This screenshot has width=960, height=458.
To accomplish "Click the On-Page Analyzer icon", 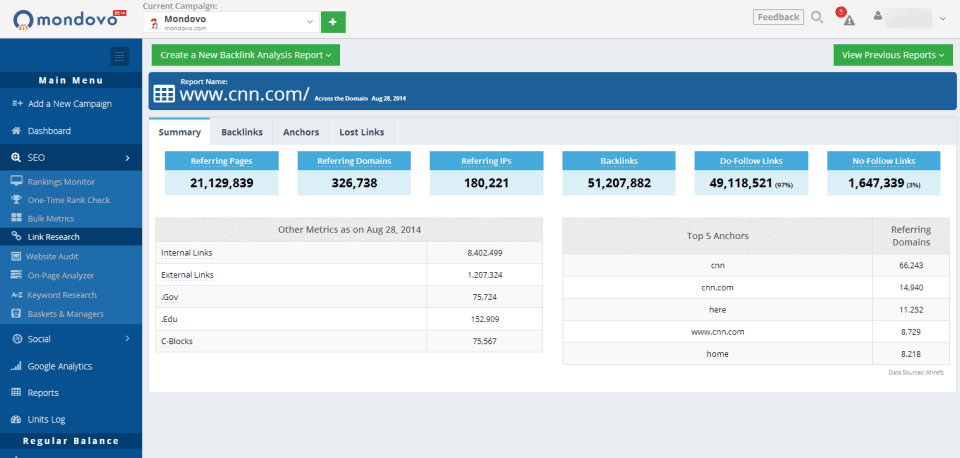I will [x=17, y=276].
